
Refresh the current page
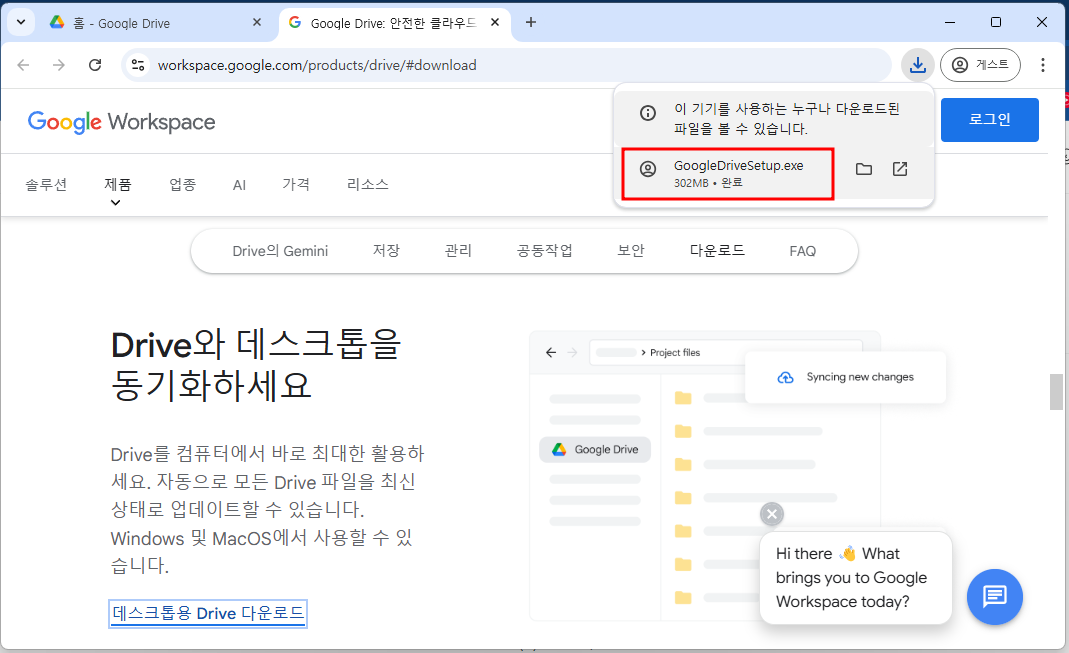95,64
